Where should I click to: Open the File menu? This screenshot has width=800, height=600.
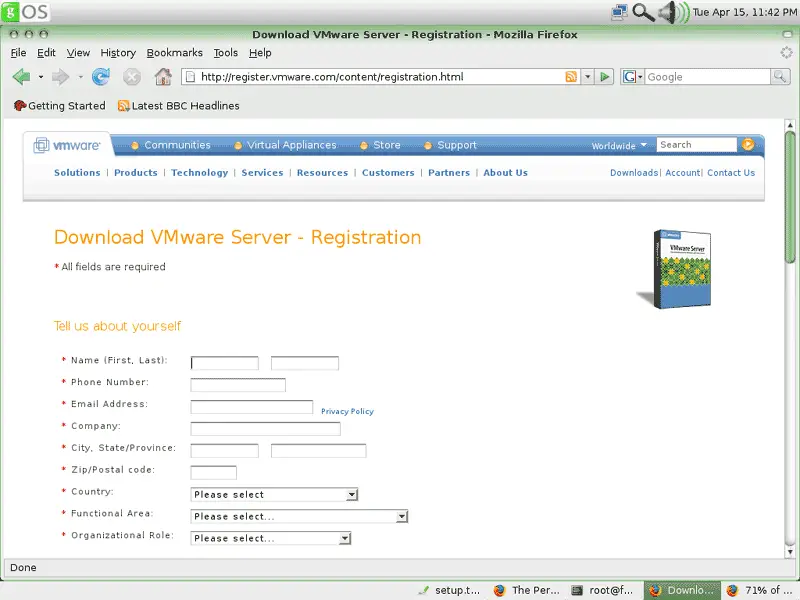18,53
